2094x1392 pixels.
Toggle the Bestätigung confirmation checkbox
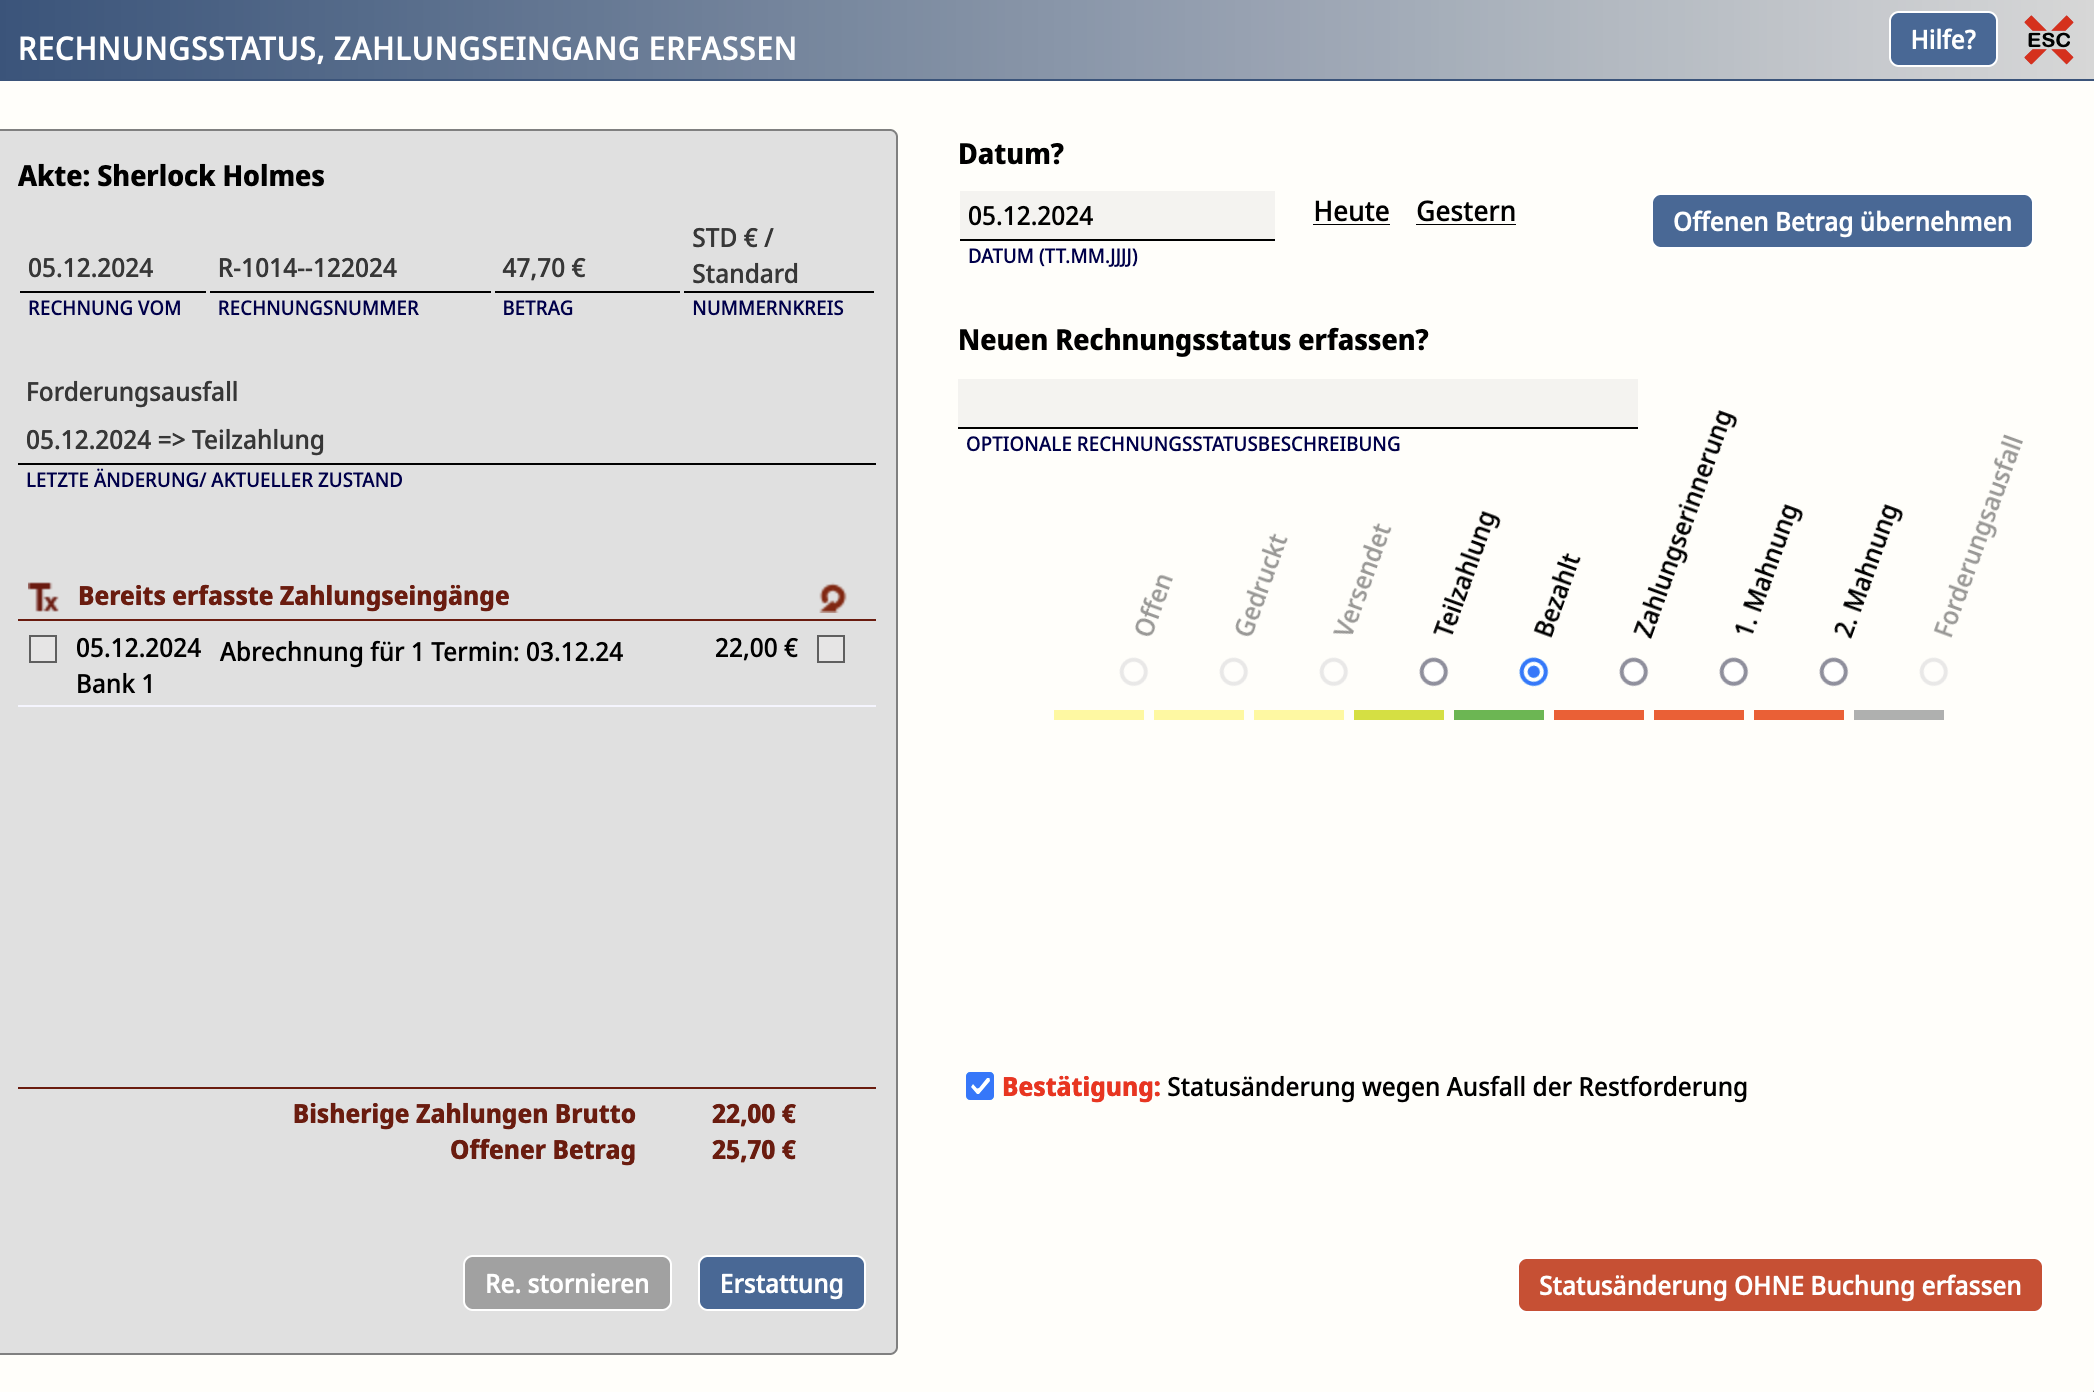click(x=980, y=1086)
